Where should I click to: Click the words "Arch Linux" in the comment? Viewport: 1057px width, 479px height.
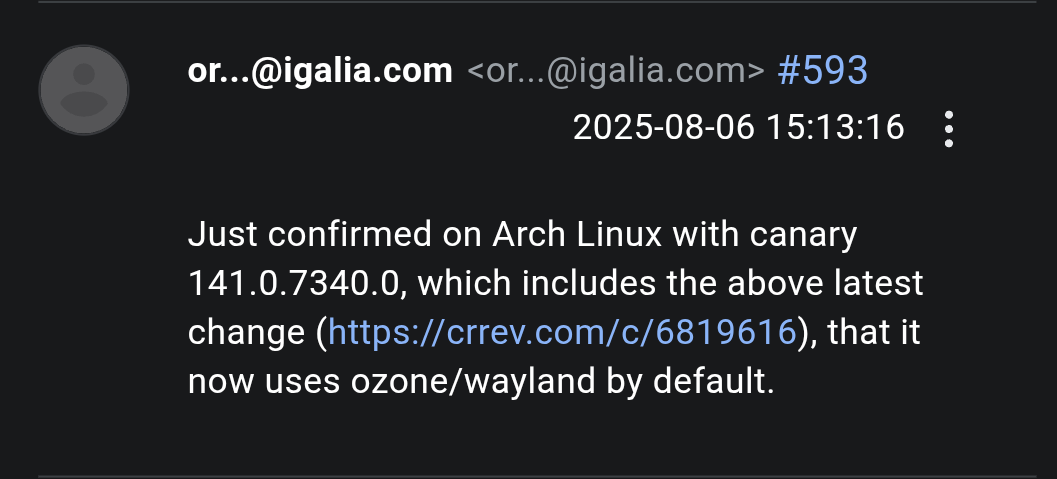pos(577,234)
